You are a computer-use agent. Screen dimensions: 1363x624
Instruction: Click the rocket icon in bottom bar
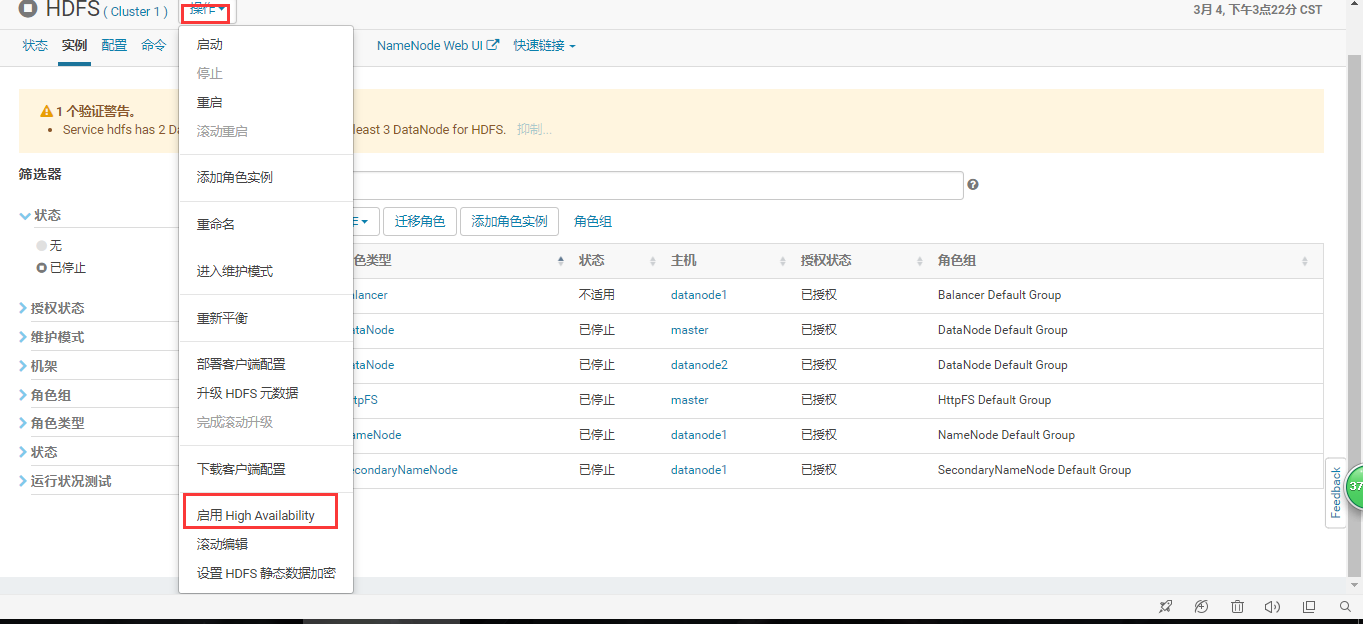tap(1166, 607)
